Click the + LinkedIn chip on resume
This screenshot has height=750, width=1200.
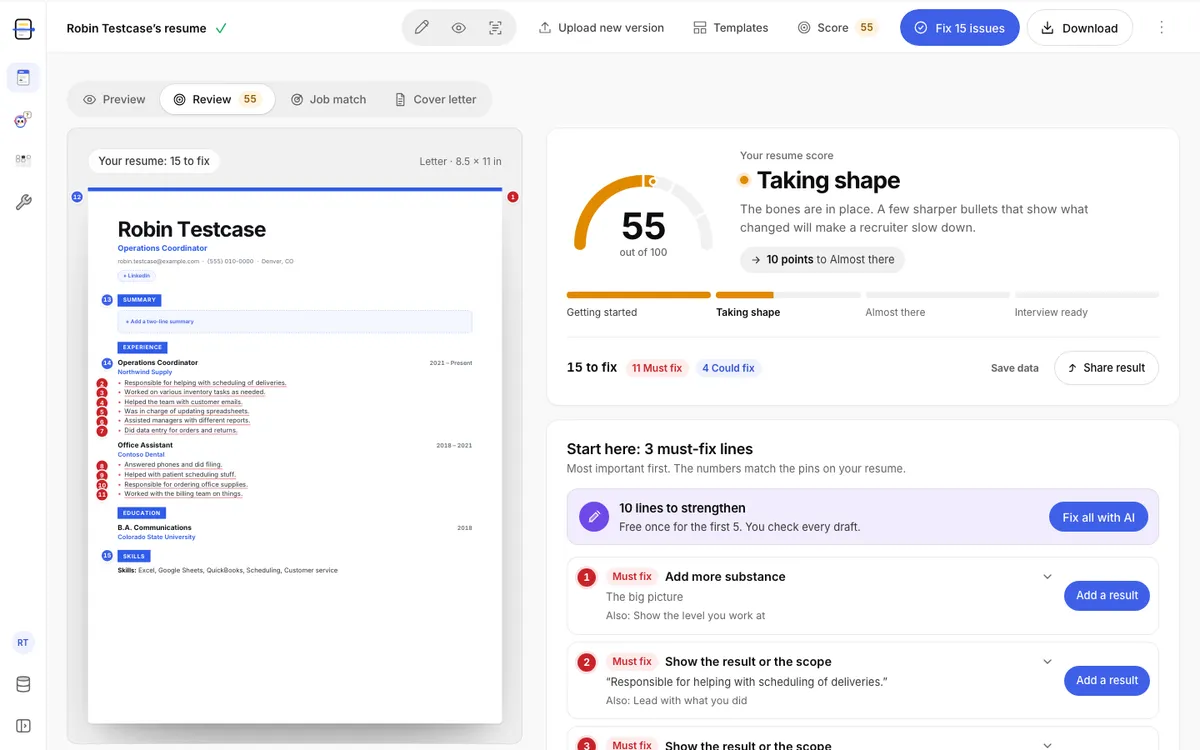[x=137, y=275]
